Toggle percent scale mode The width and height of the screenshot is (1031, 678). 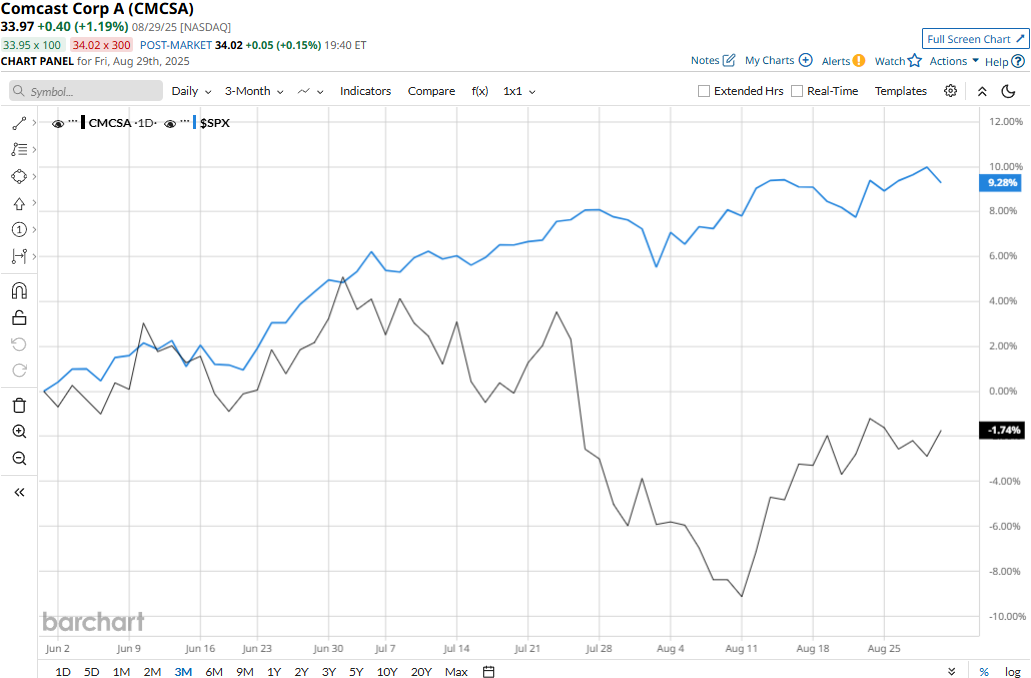click(x=984, y=671)
